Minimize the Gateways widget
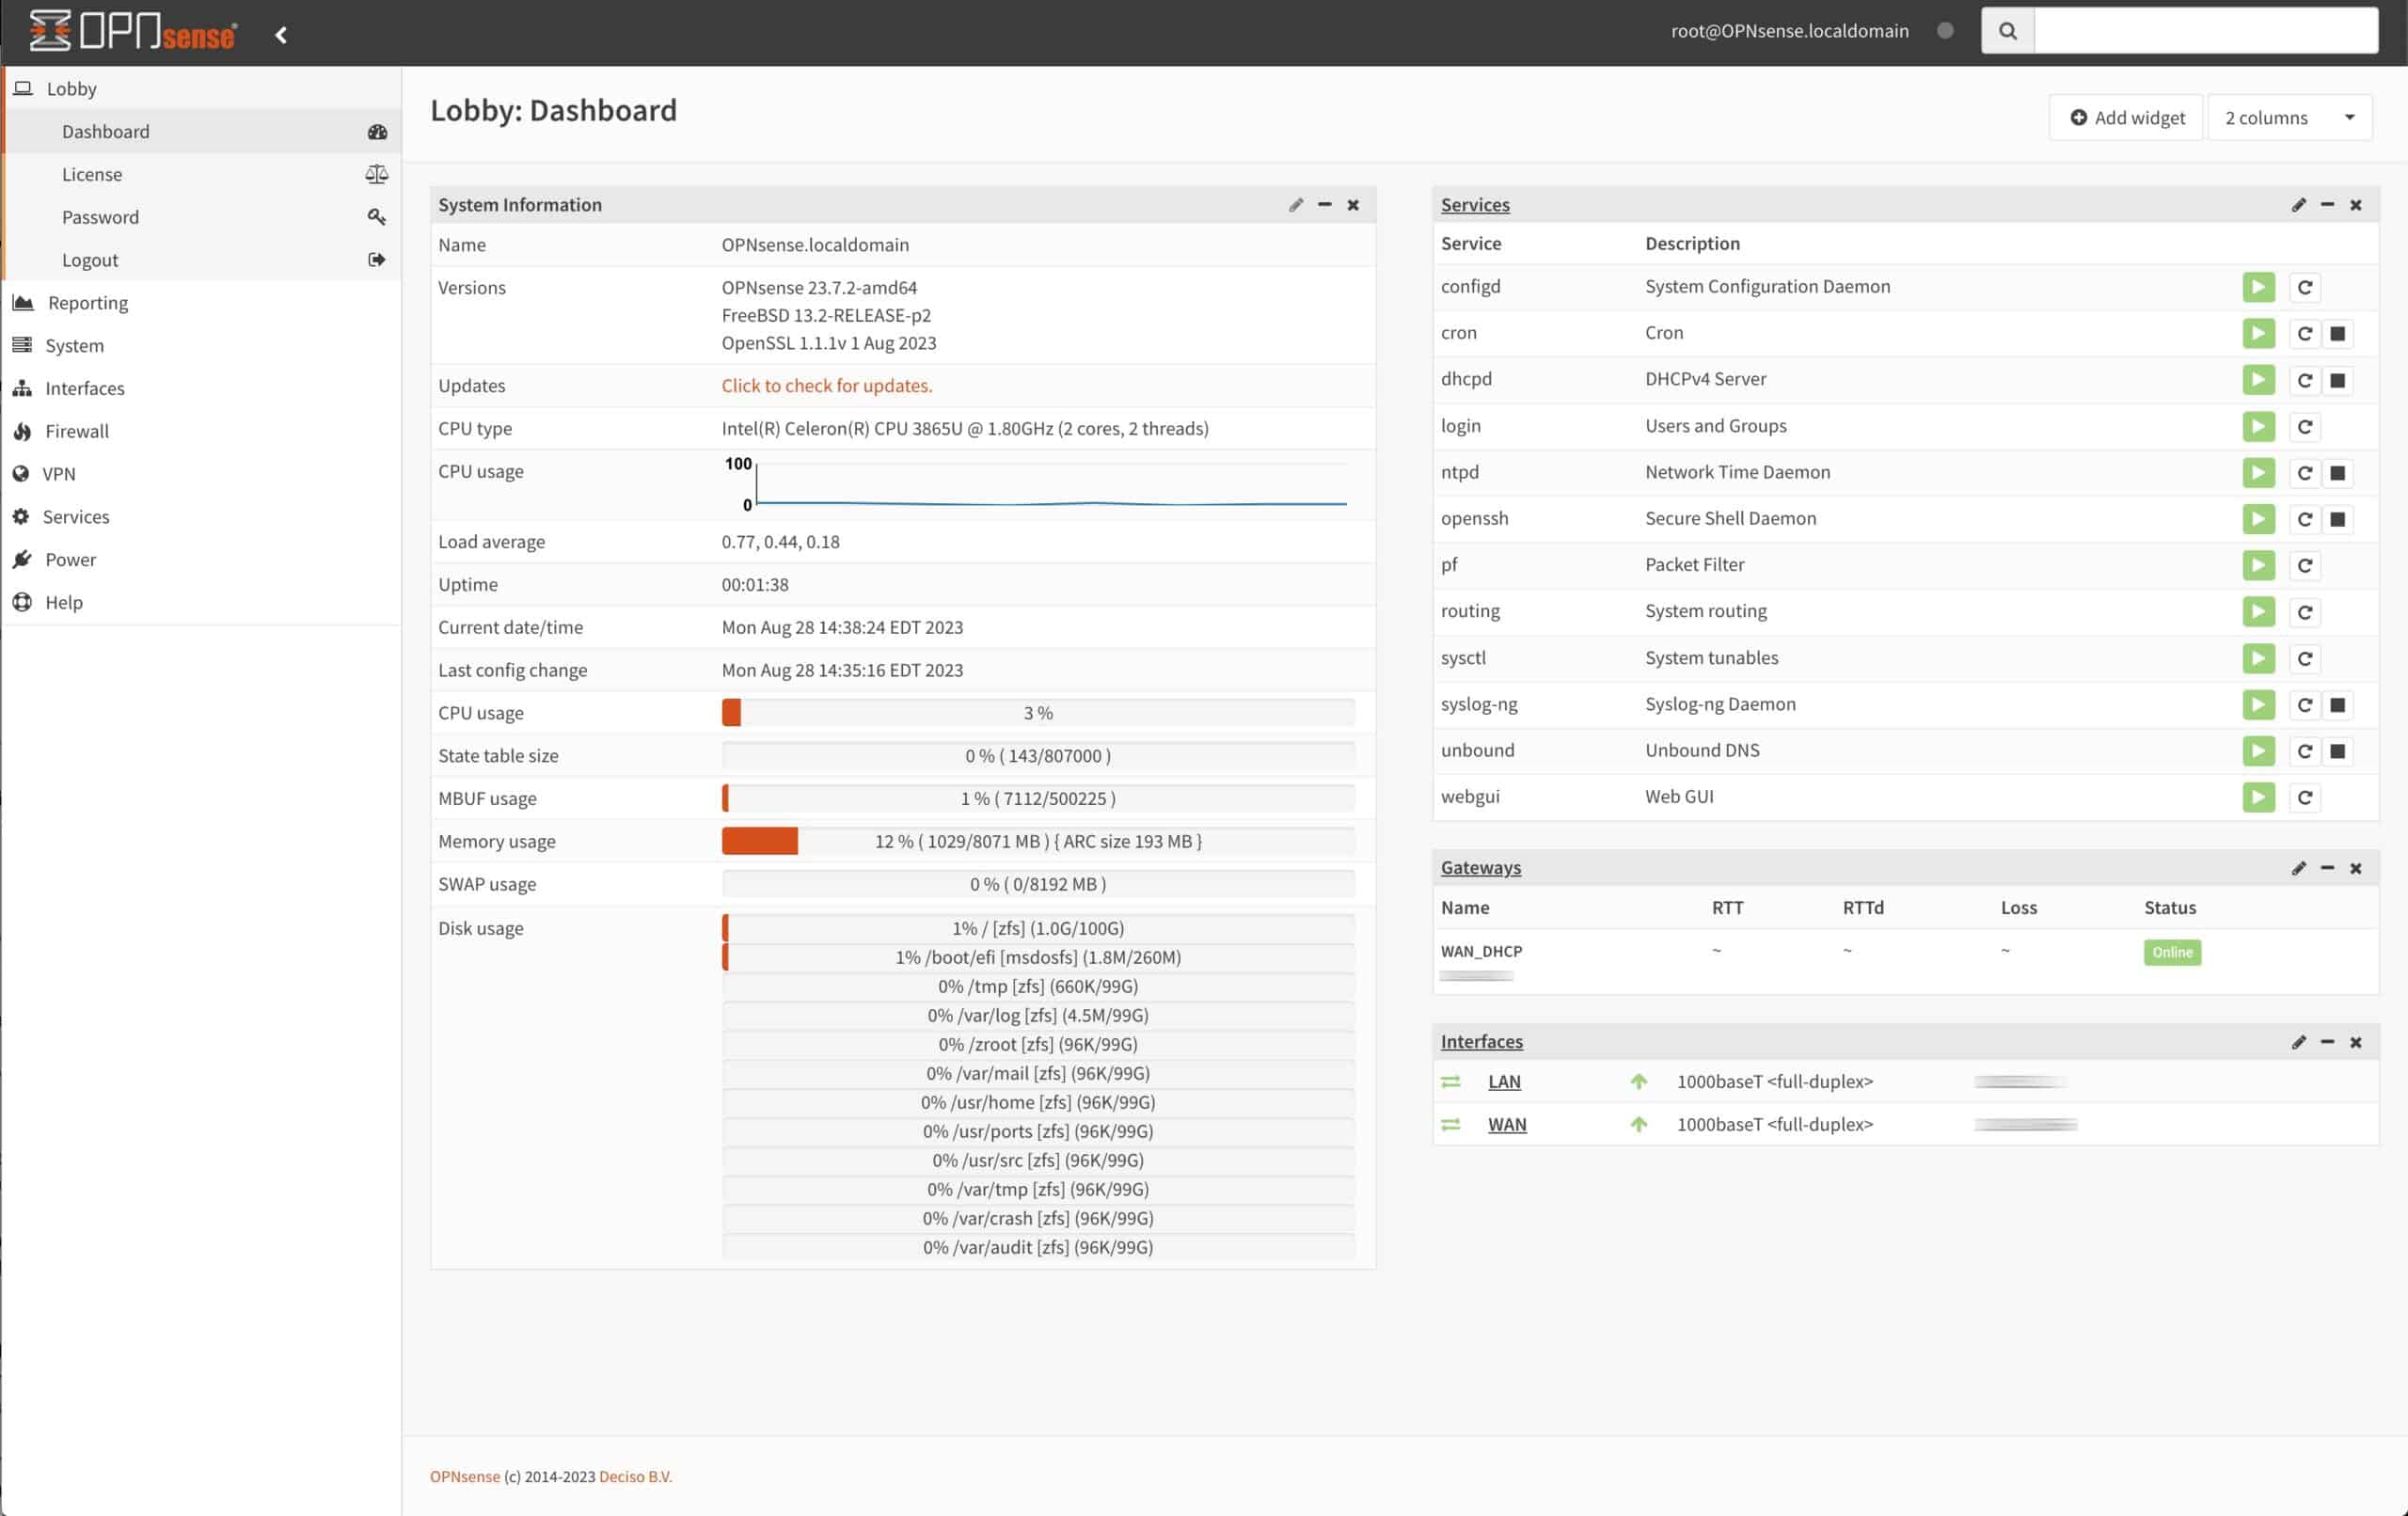This screenshot has width=2408, height=1516. pyautogui.click(x=2328, y=868)
